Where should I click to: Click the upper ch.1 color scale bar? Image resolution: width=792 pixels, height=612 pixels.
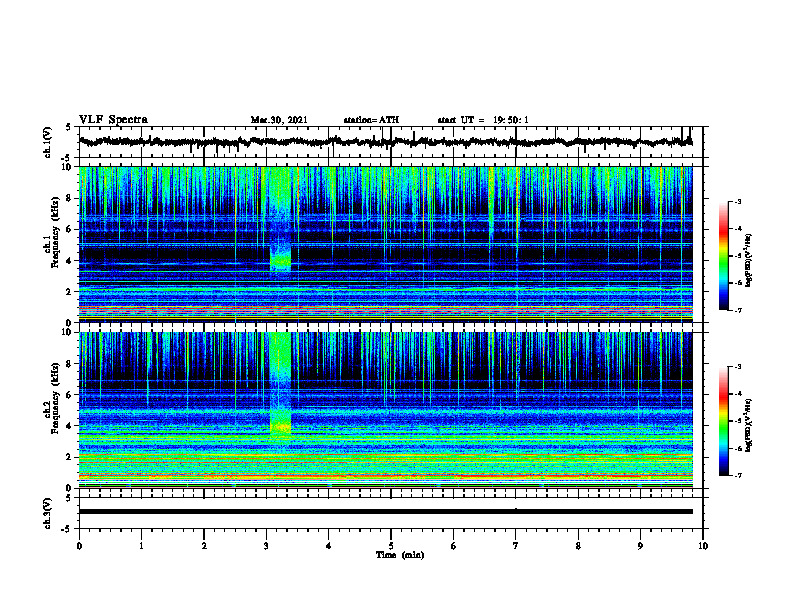pos(724,256)
